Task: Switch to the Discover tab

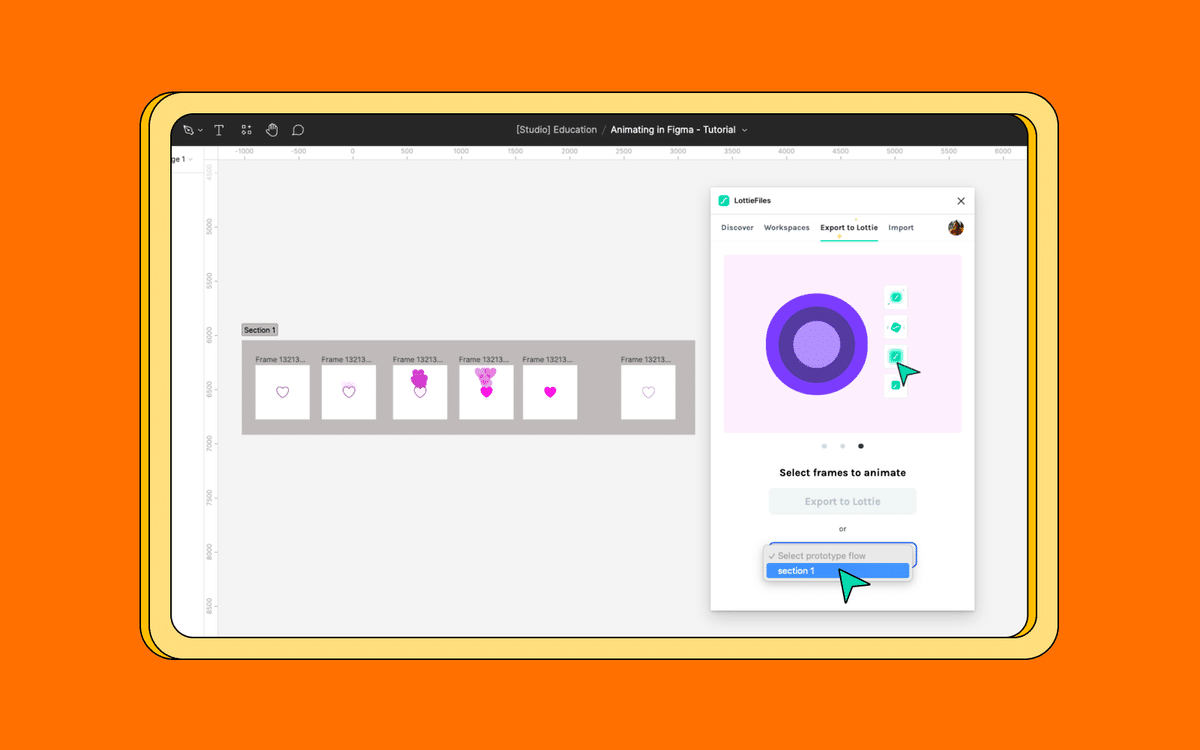Action: coord(737,228)
